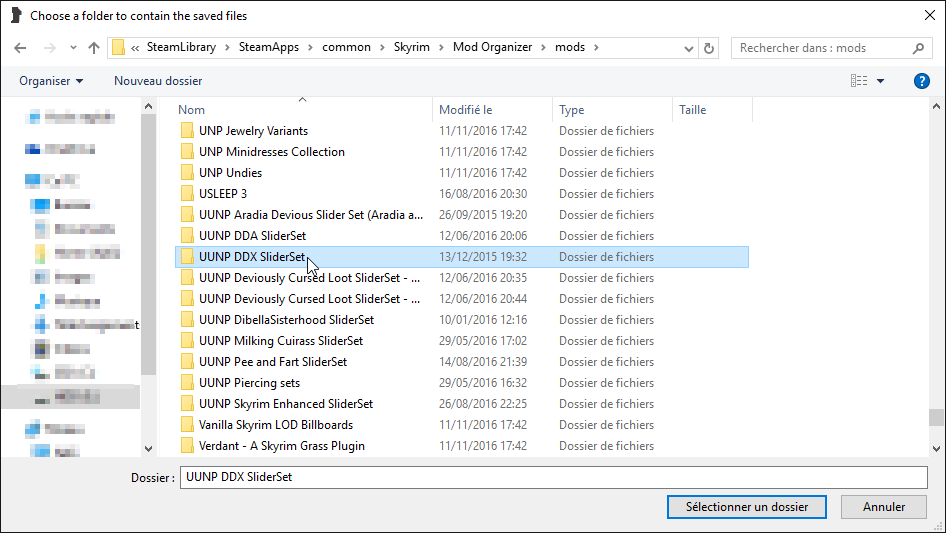Select UUNP Aradia Devious Slider Set folder
Image resolution: width=946 pixels, height=533 pixels.
click(x=462, y=215)
